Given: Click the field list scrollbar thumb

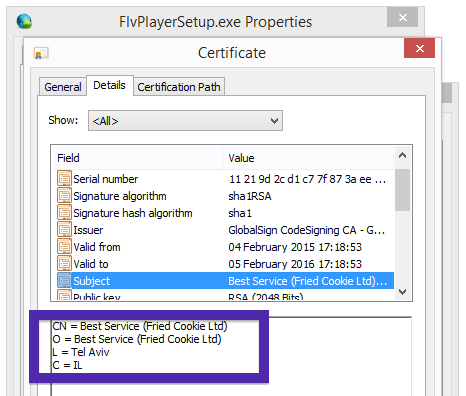Looking at the screenshot, I should (403, 190).
